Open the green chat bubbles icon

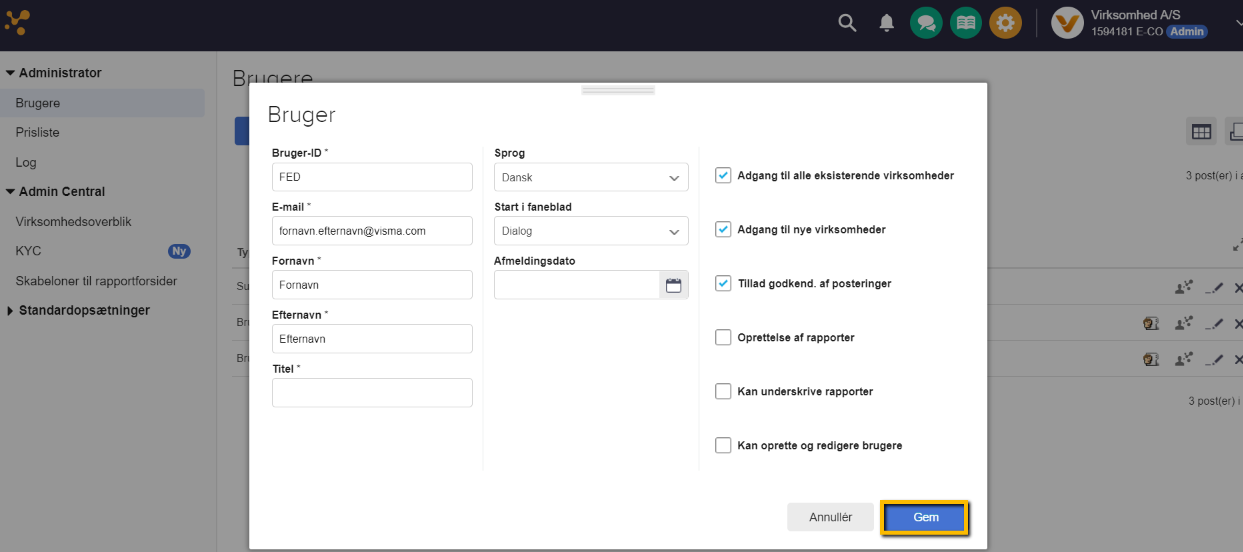[926, 23]
